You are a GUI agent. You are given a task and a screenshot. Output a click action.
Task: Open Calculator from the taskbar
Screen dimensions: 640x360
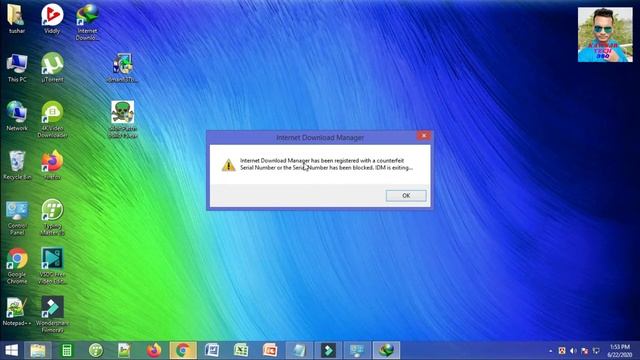(67, 350)
